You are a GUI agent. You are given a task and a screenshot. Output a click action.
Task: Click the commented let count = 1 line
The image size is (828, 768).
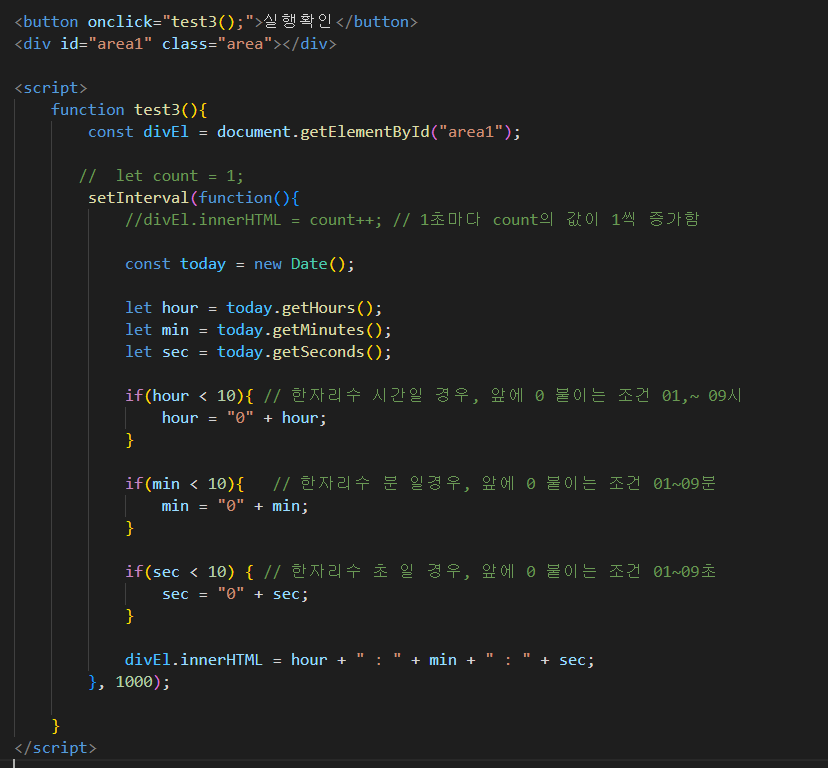[161, 176]
